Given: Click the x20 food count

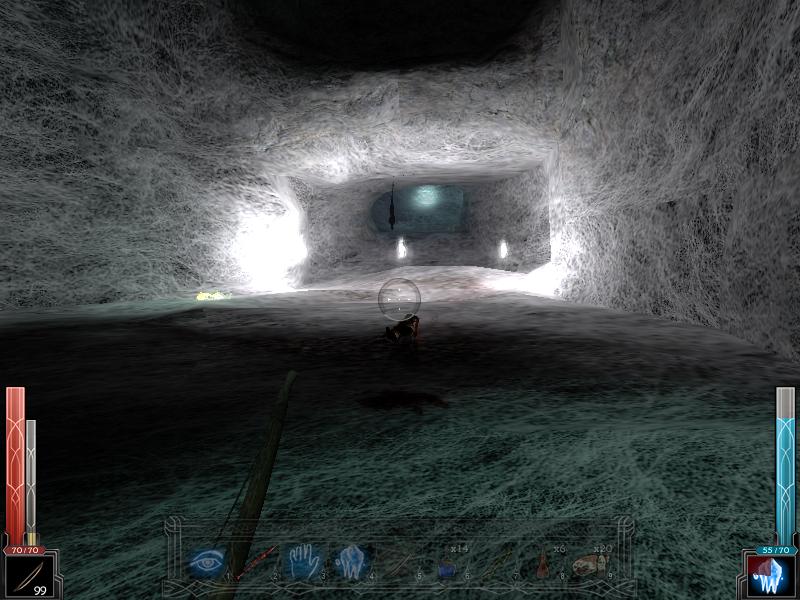Looking at the screenshot, I should point(603,549).
